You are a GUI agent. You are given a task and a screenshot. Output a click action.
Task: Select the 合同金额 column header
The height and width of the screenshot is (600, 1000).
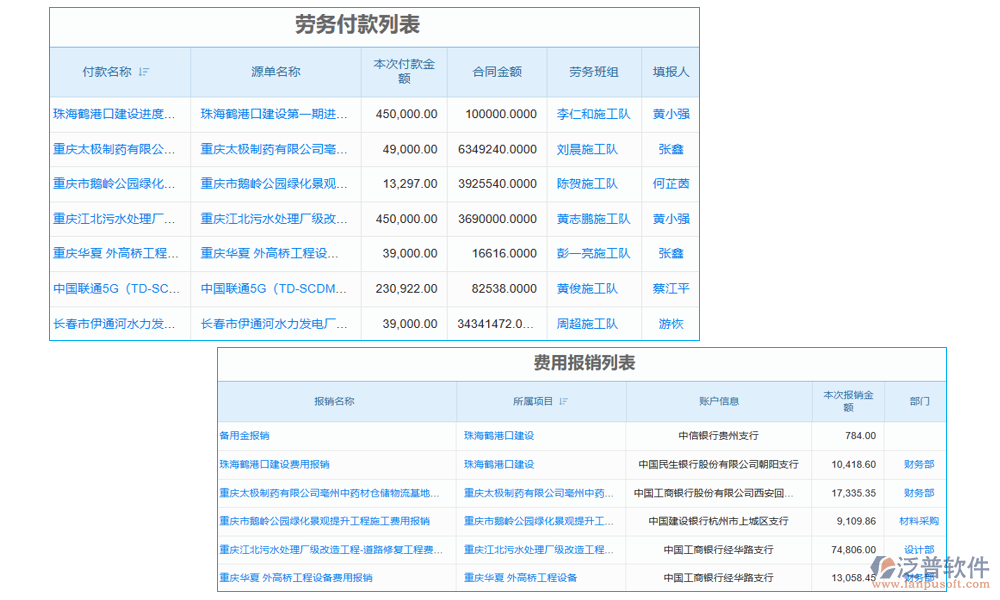(496, 71)
